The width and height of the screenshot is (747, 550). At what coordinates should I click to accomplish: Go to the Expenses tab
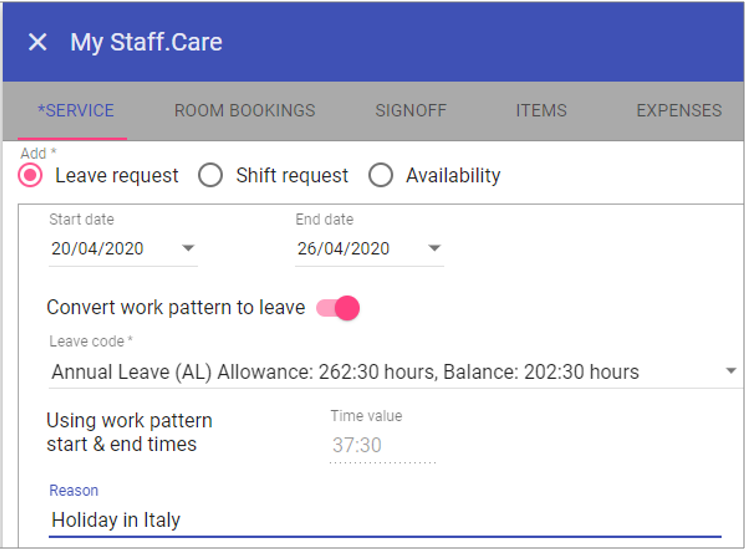(x=678, y=111)
